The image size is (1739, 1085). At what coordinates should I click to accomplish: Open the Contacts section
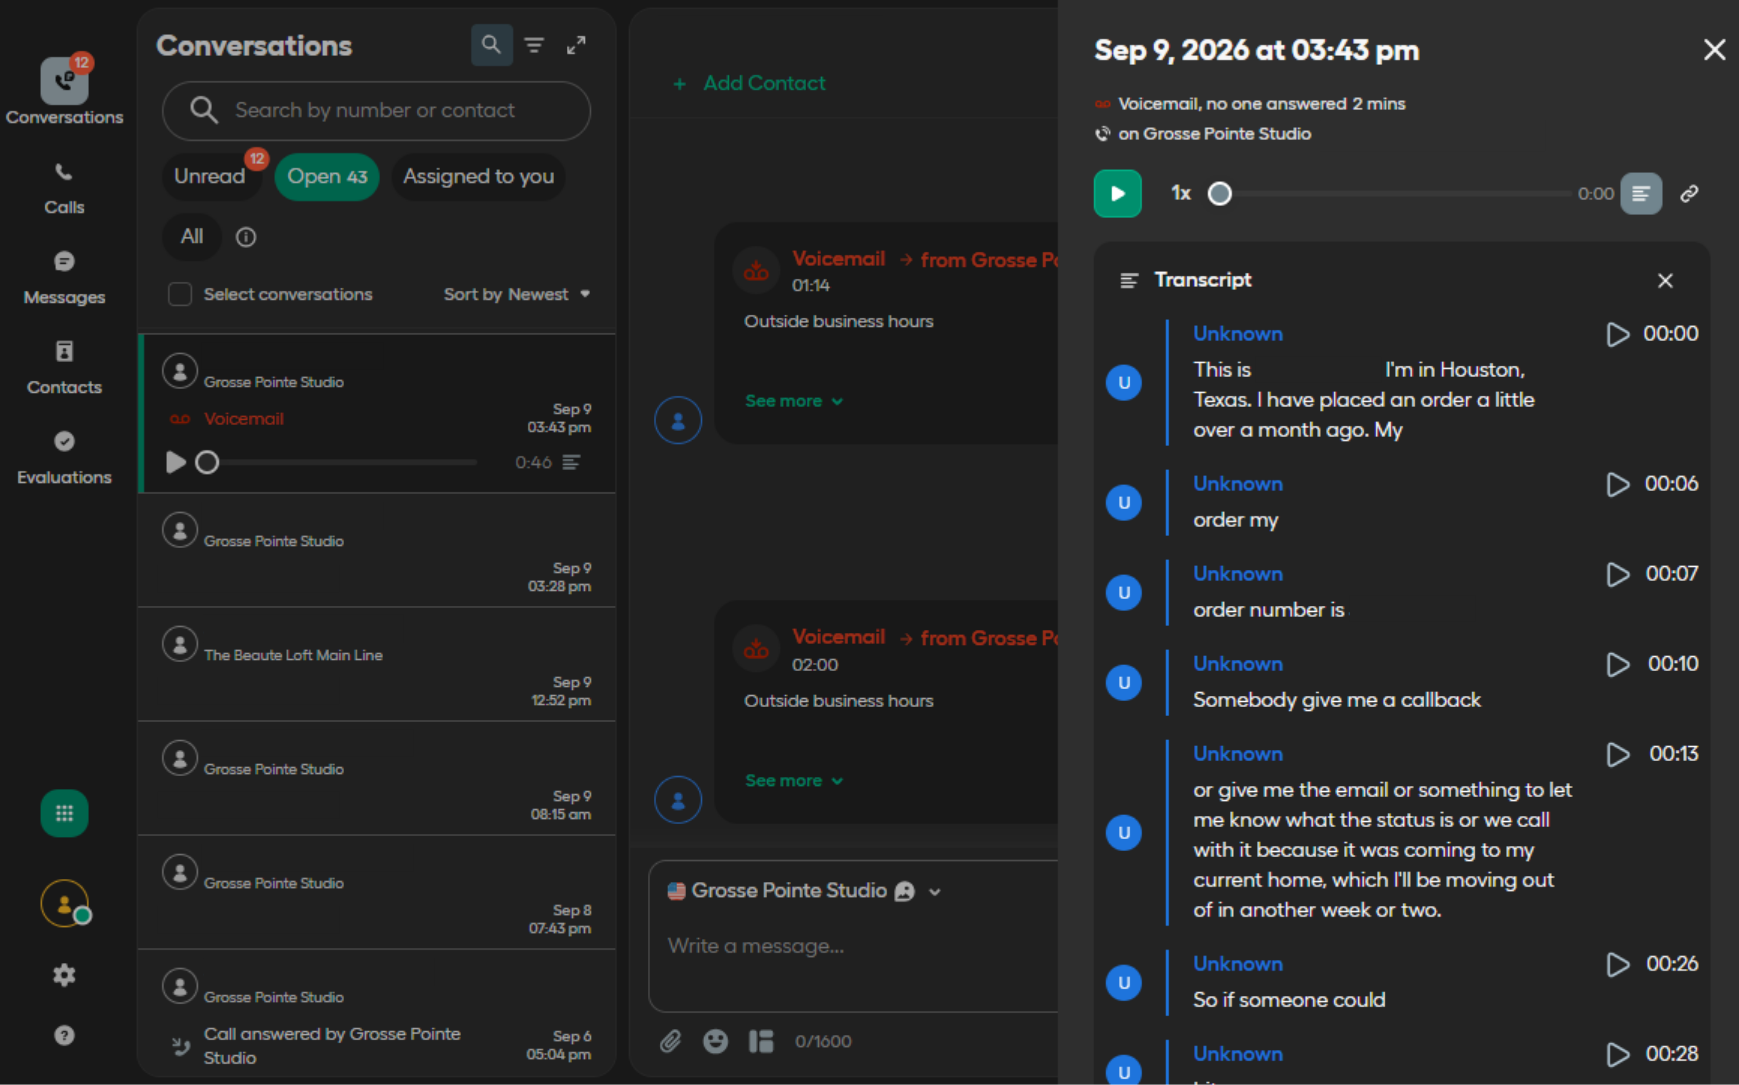64,369
